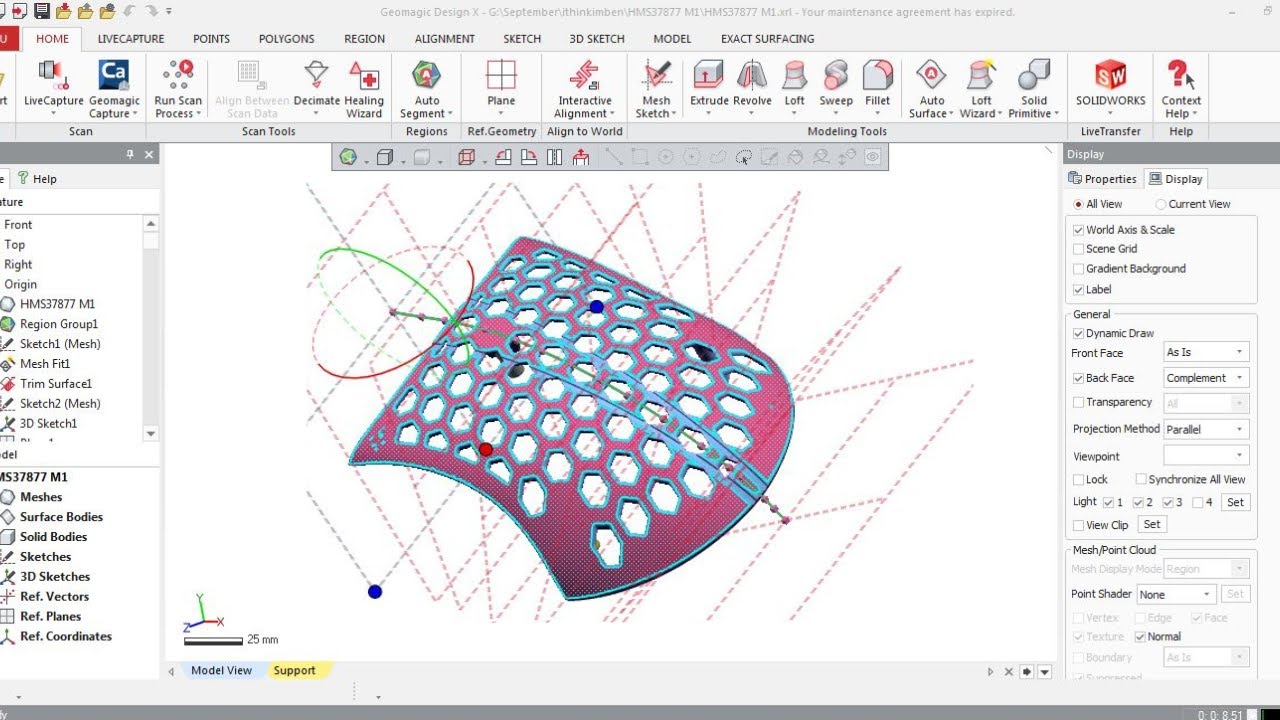Select Trim Surface1 in feature tree
Screen dimensions: 1280x720
click(56, 384)
